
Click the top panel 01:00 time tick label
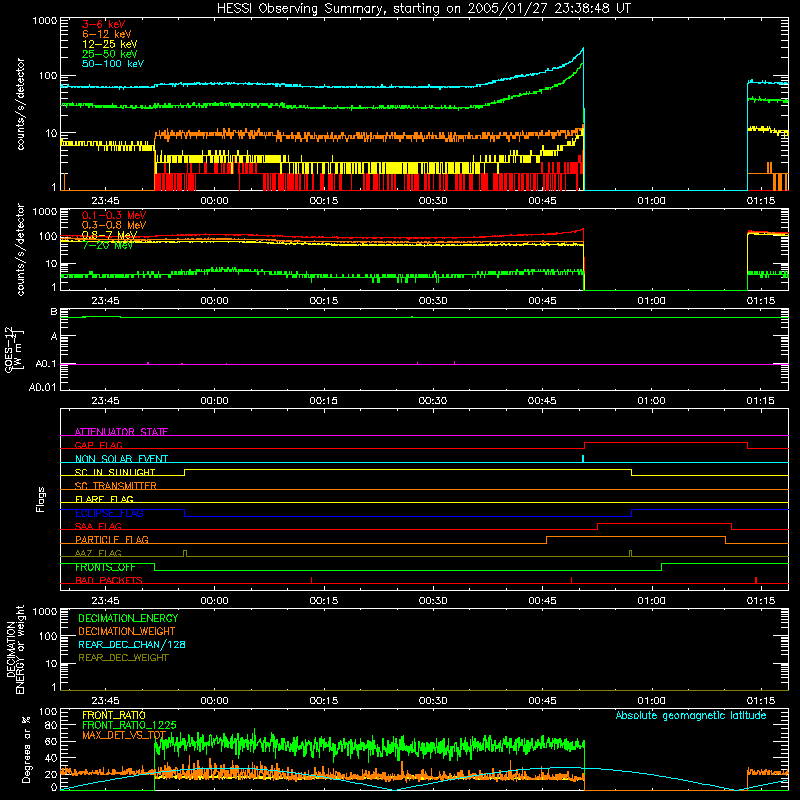pyautogui.click(x=652, y=201)
